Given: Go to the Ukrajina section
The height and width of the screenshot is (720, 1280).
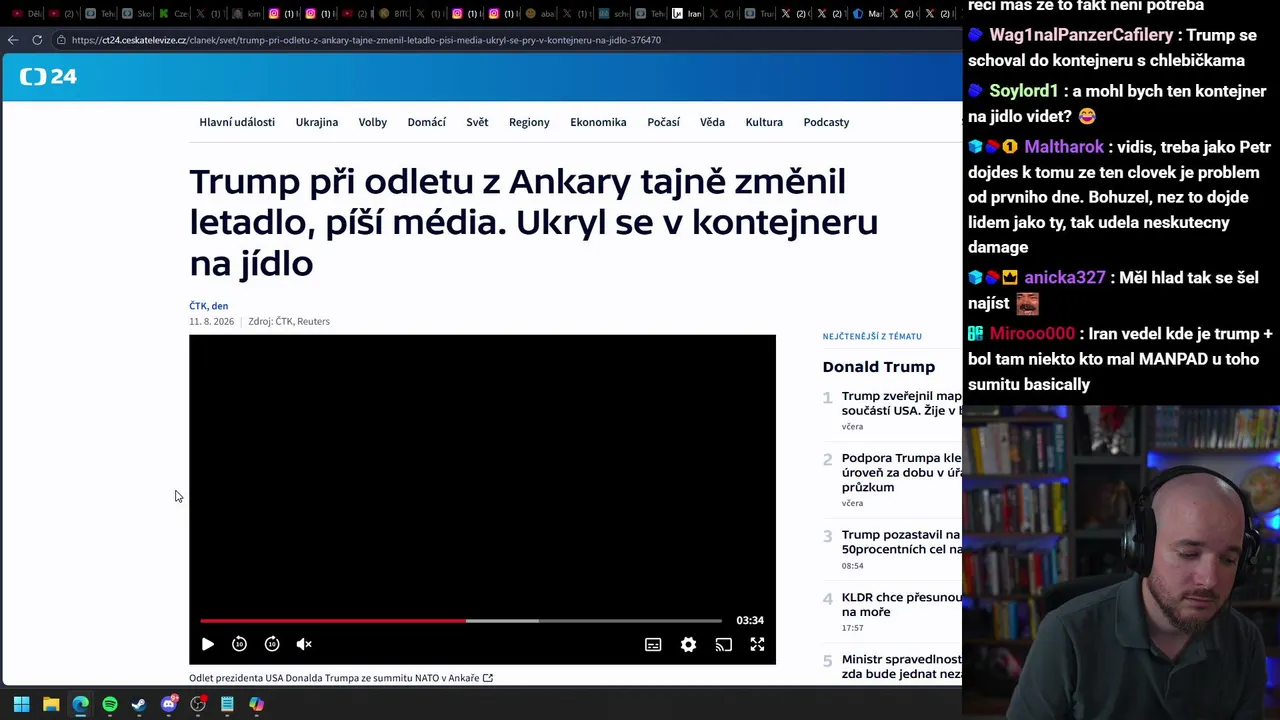Looking at the screenshot, I should pos(317,122).
